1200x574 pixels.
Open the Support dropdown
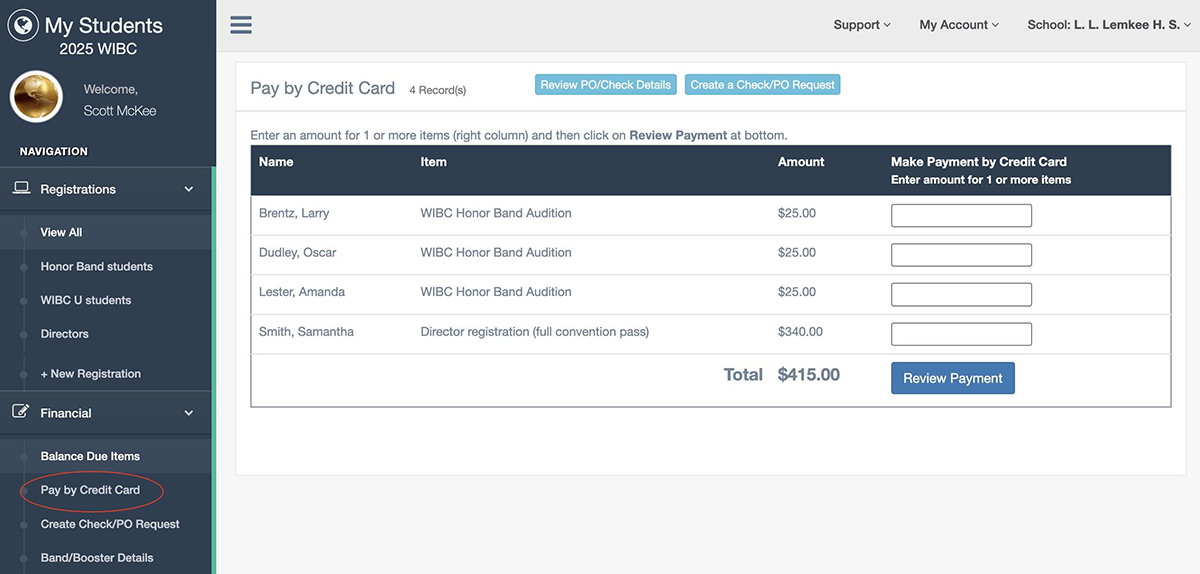pyautogui.click(x=861, y=25)
